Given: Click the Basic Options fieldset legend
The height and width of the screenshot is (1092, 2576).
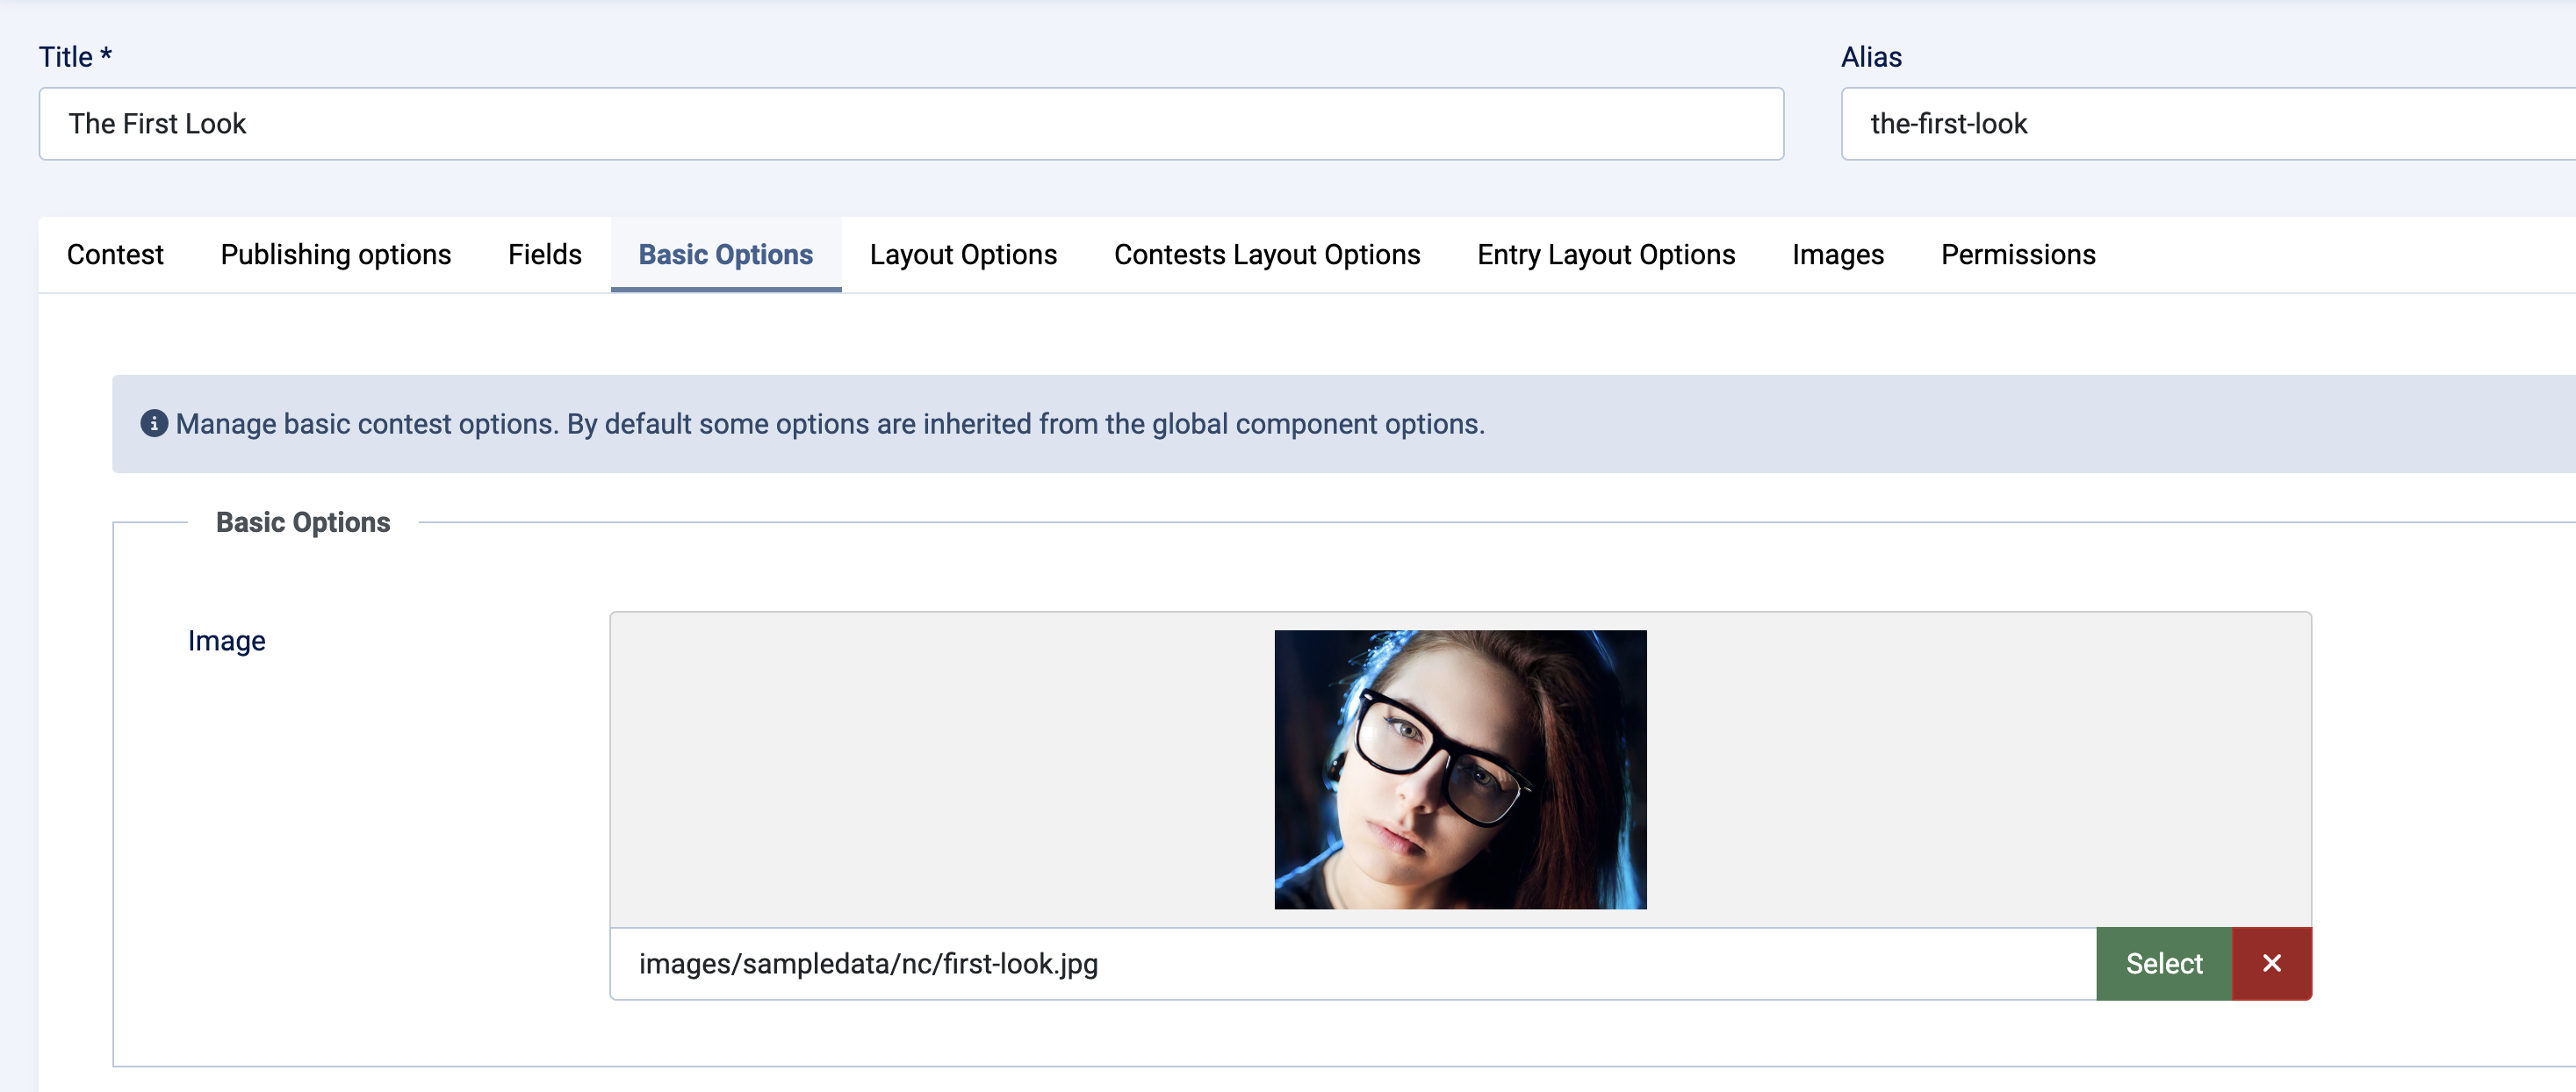Looking at the screenshot, I should click(x=303, y=522).
